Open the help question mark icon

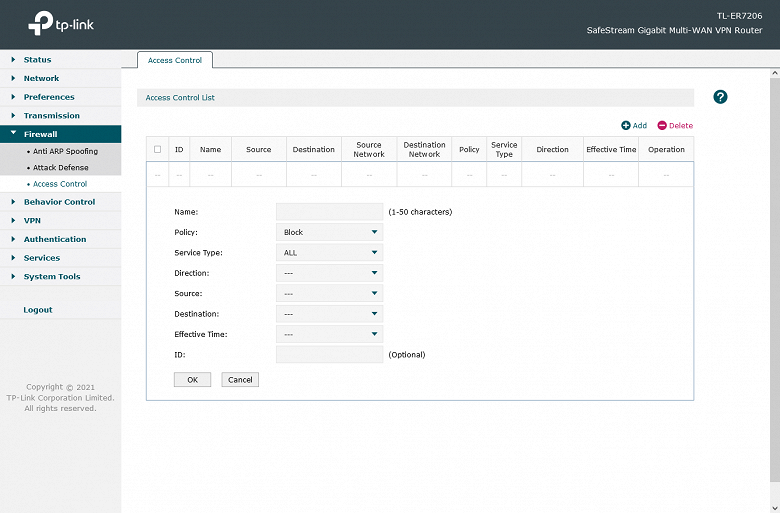(720, 97)
